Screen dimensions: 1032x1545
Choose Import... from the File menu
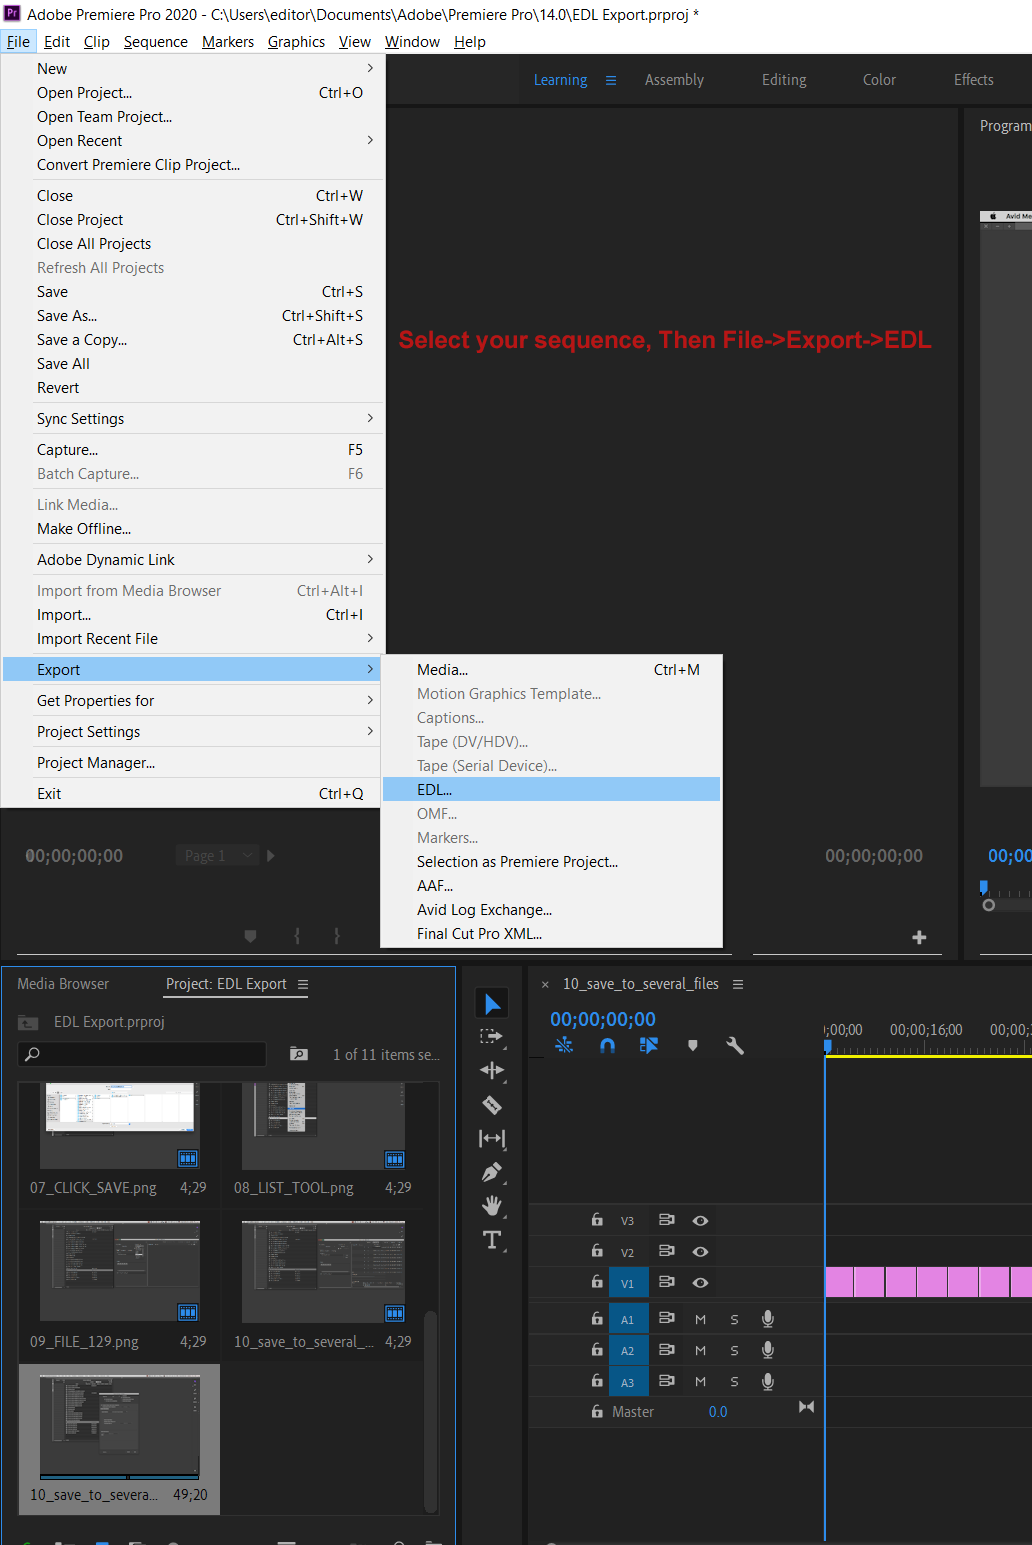[x=194, y=615]
